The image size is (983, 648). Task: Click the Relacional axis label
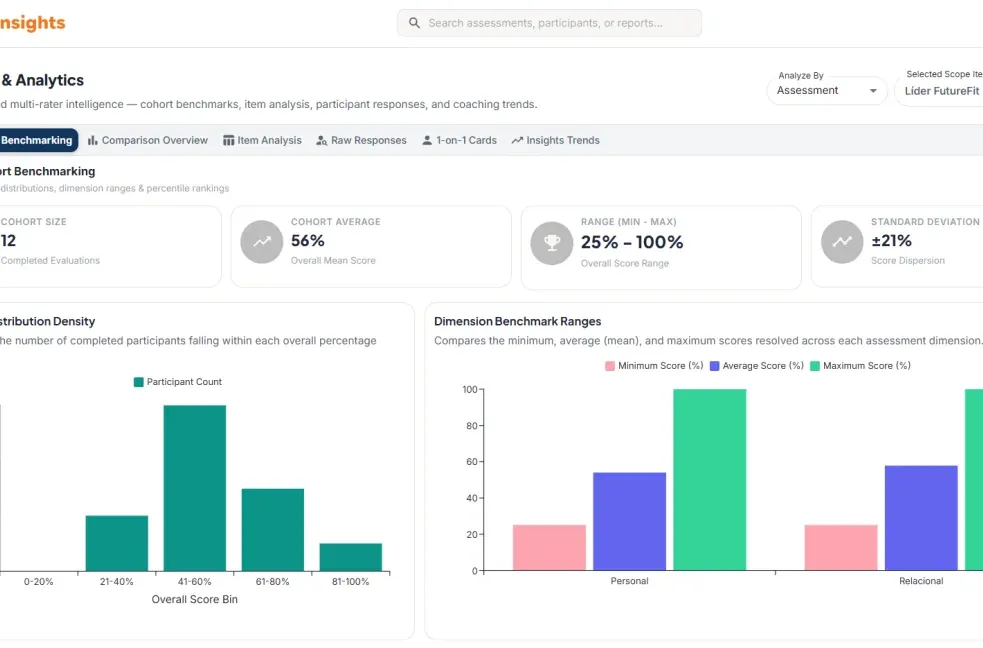tap(921, 581)
